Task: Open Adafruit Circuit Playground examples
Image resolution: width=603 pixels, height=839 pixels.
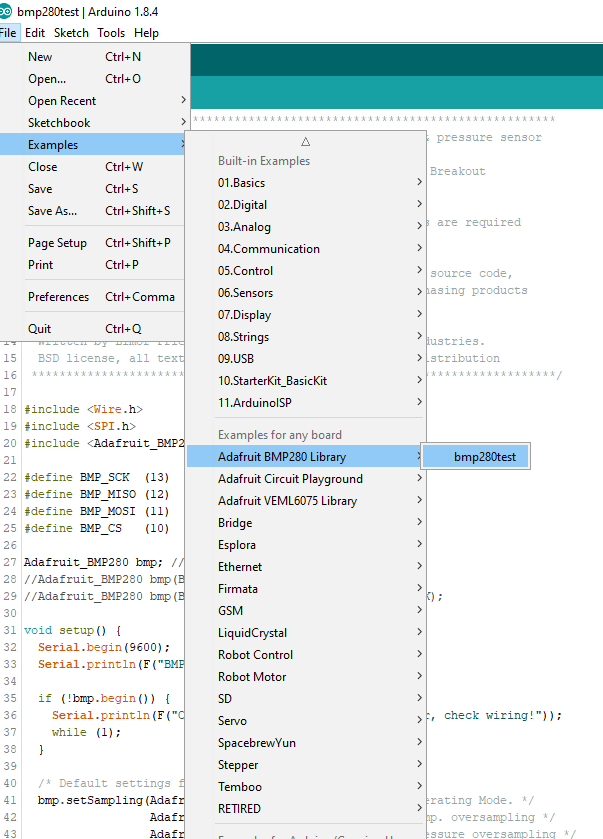Action: pyautogui.click(x=306, y=478)
